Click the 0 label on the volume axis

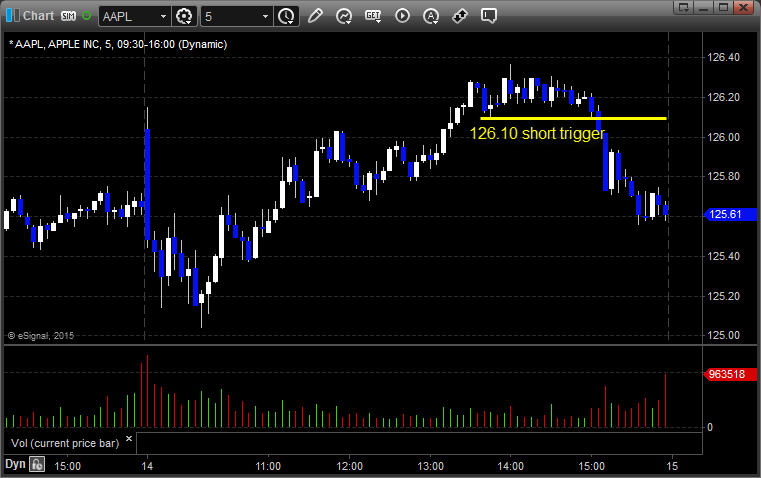(710, 428)
